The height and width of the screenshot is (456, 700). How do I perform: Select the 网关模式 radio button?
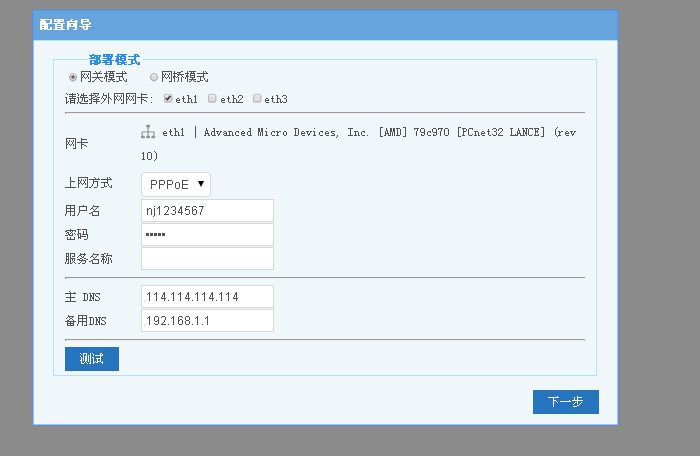pyautogui.click(x=73, y=77)
